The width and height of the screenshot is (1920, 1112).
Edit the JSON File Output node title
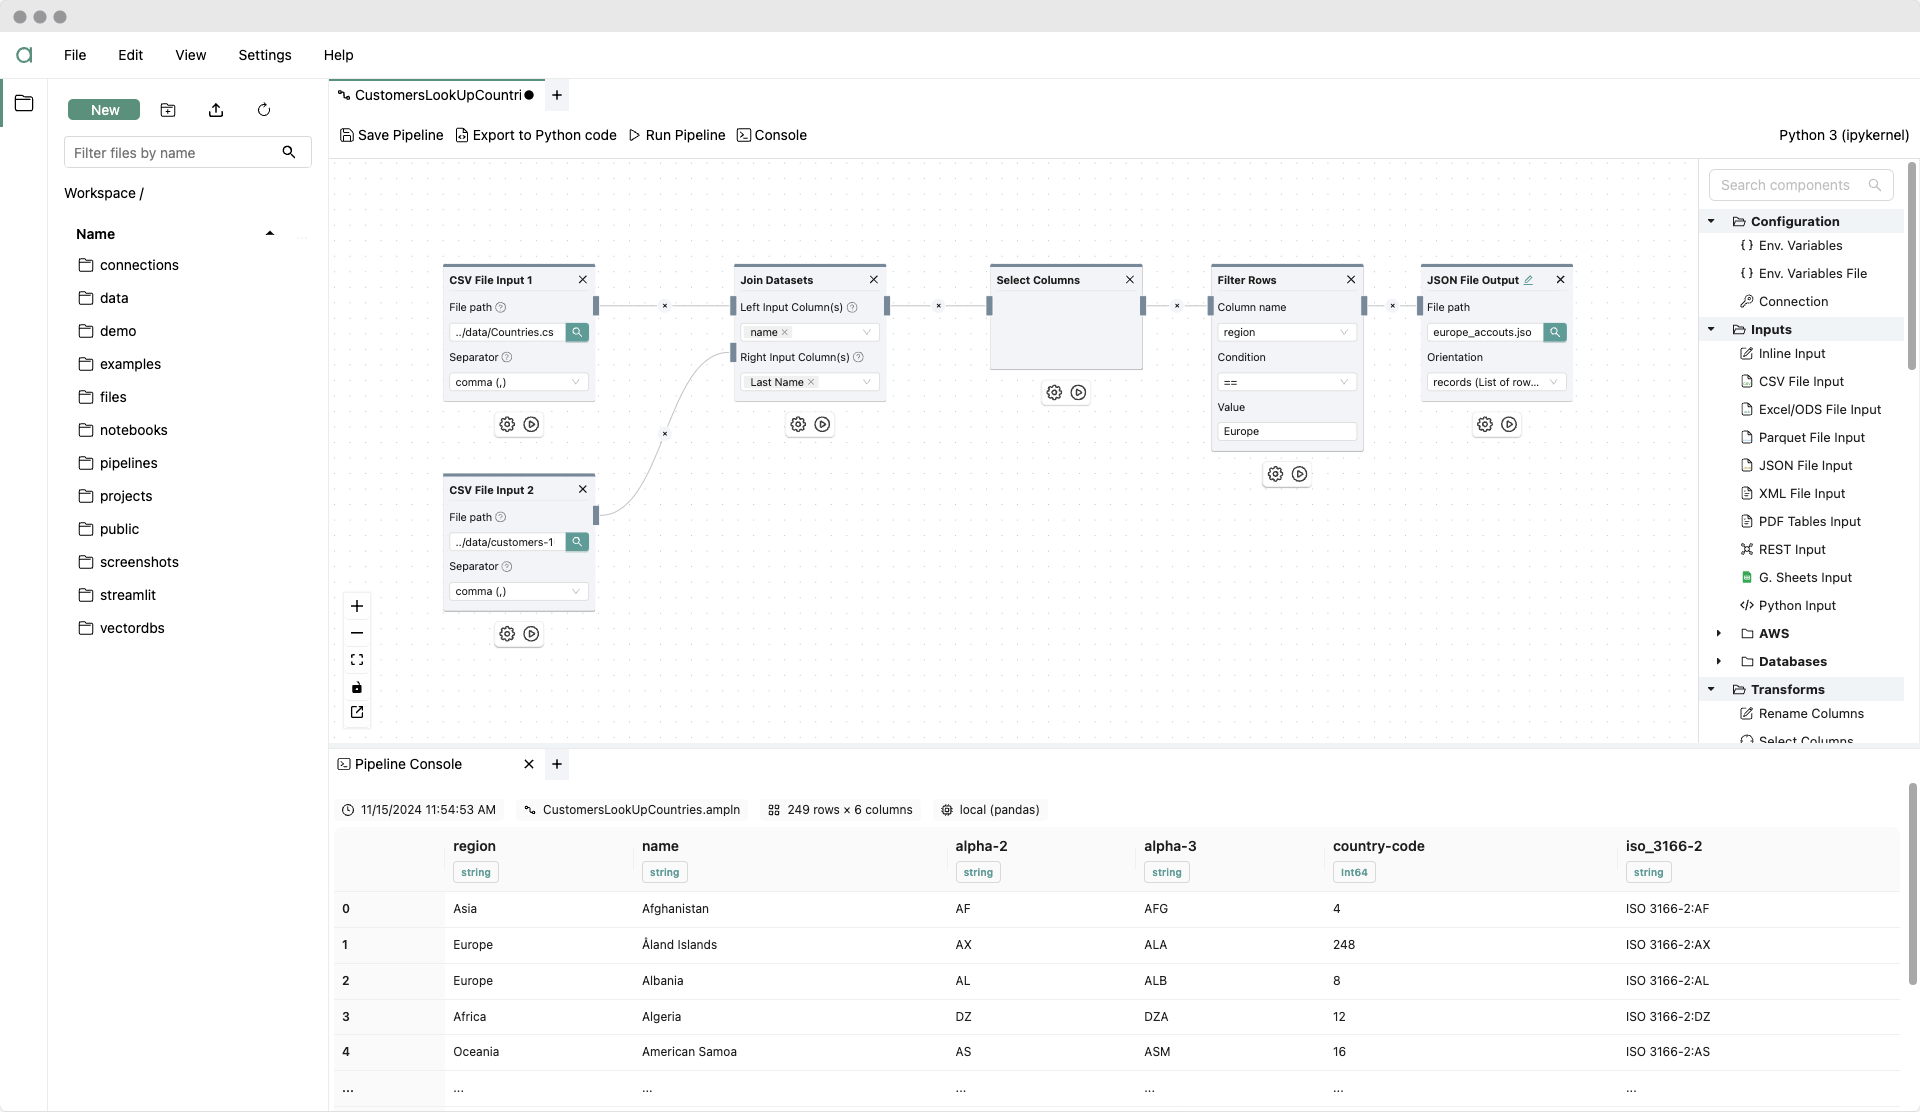(x=1528, y=280)
